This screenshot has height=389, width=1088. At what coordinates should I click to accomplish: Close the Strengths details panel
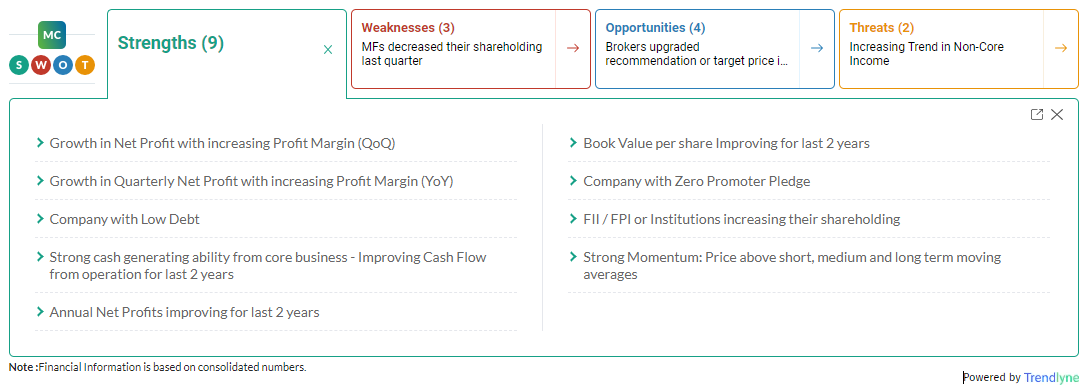point(1057,114)
